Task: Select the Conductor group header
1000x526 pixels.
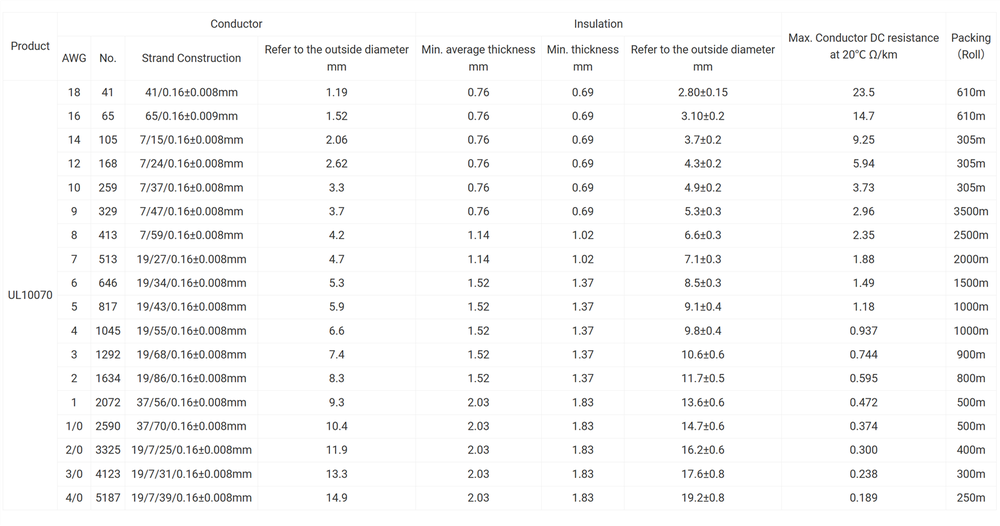Action: tap(236, 24)
